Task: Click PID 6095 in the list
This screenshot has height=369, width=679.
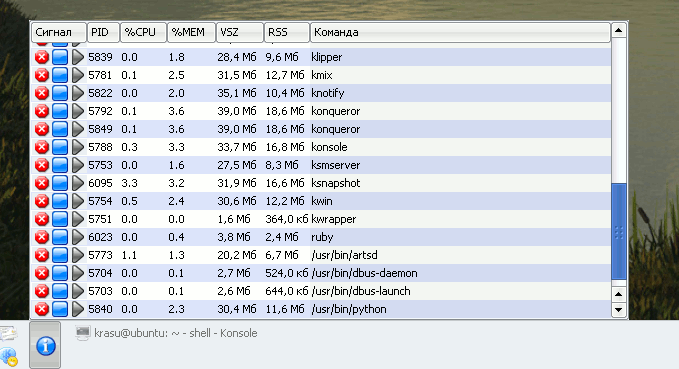Action: coord(100,183)
